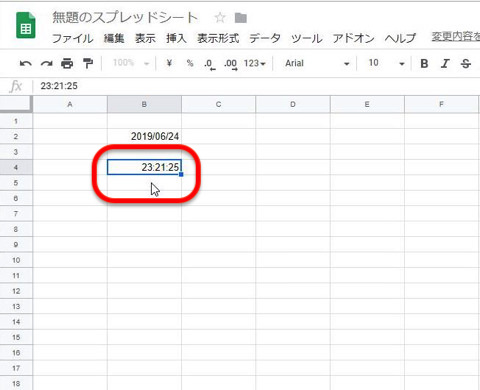Open the 挿入 menu
This screenshot has height=390, width=480.
coord(176,38)
